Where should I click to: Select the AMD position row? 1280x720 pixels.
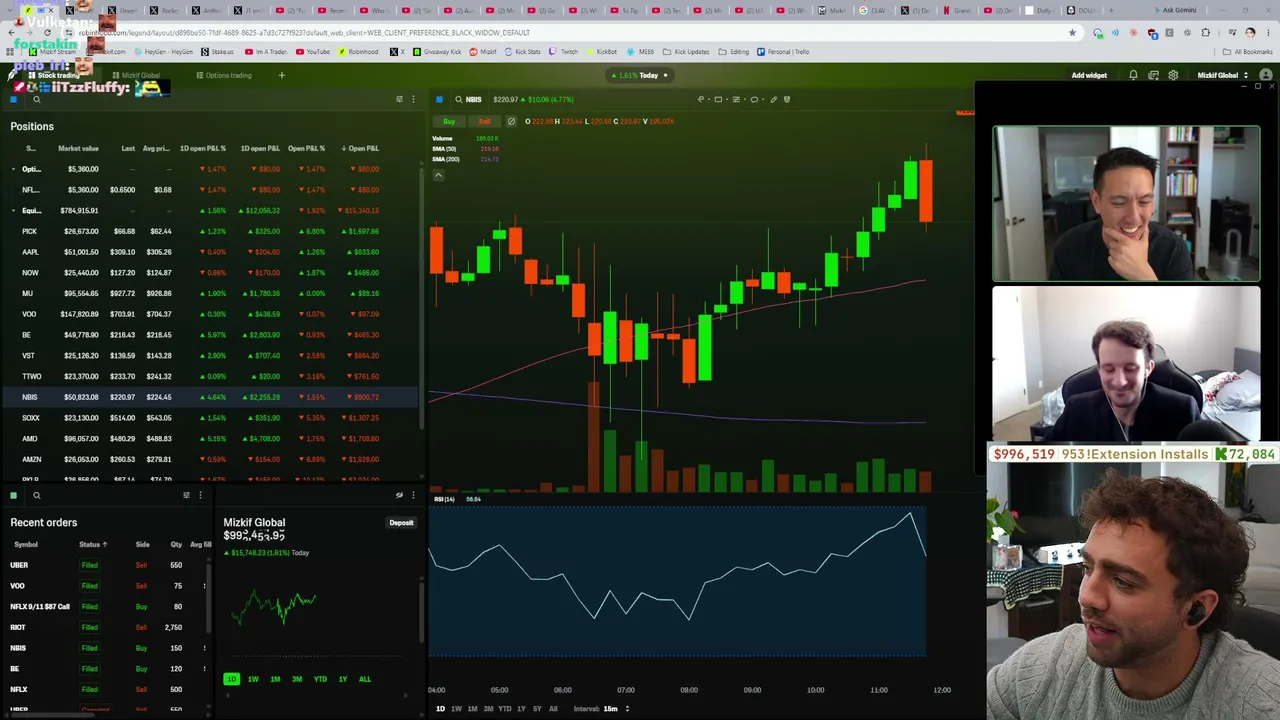coord(209,438)
